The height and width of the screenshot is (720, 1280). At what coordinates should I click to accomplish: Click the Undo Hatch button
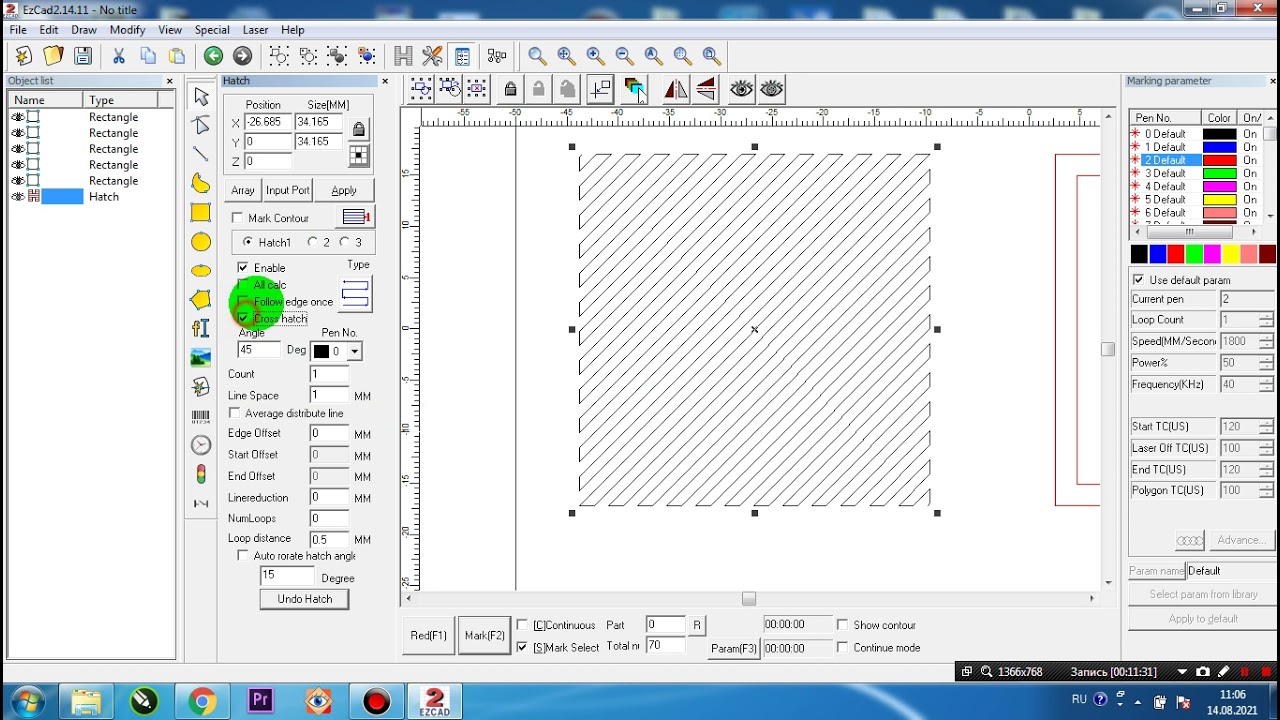pos(304,599)
